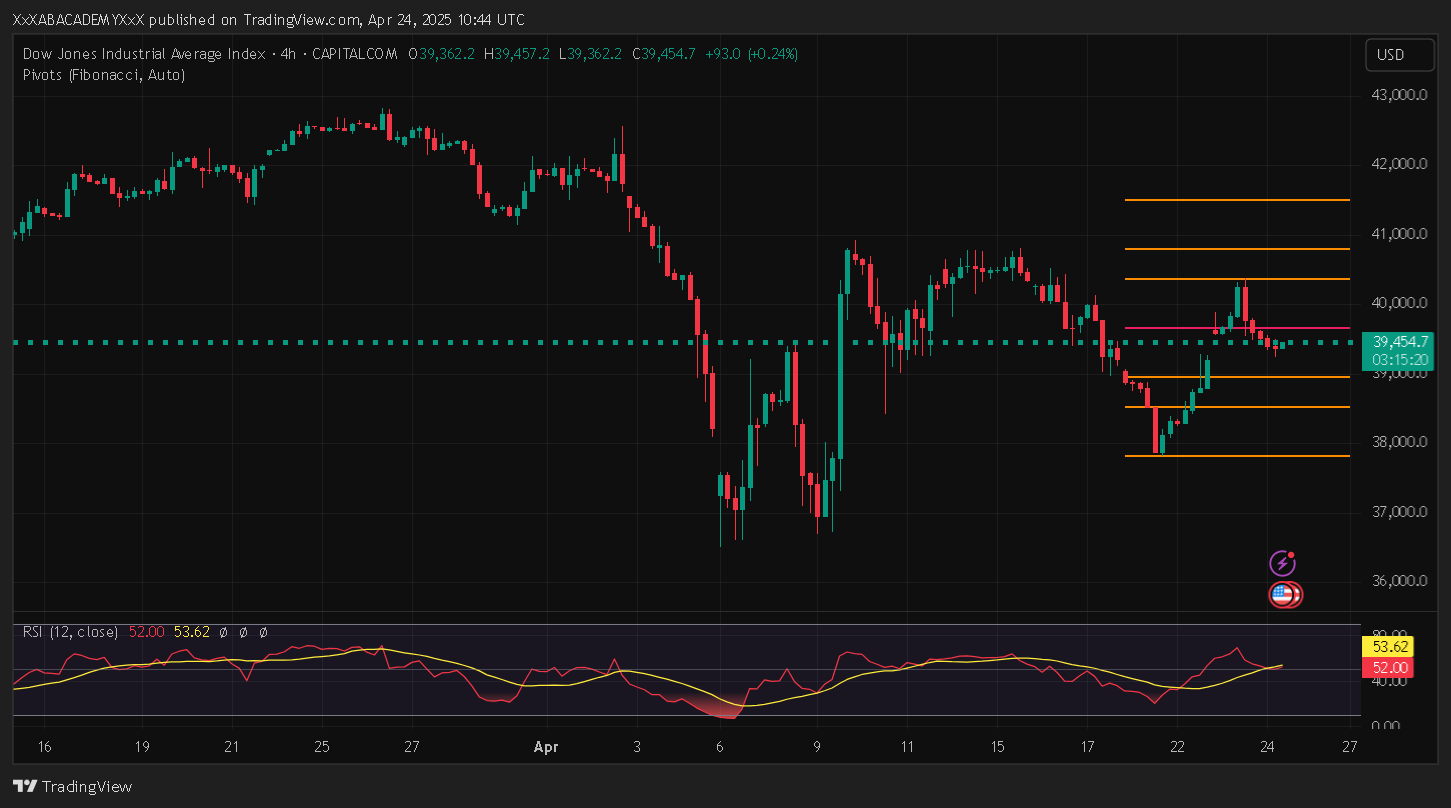Click the 27 date label at far right
Image resolution: width=1451 pixels, height=808 pixels.
click(x=1350, y=747)
